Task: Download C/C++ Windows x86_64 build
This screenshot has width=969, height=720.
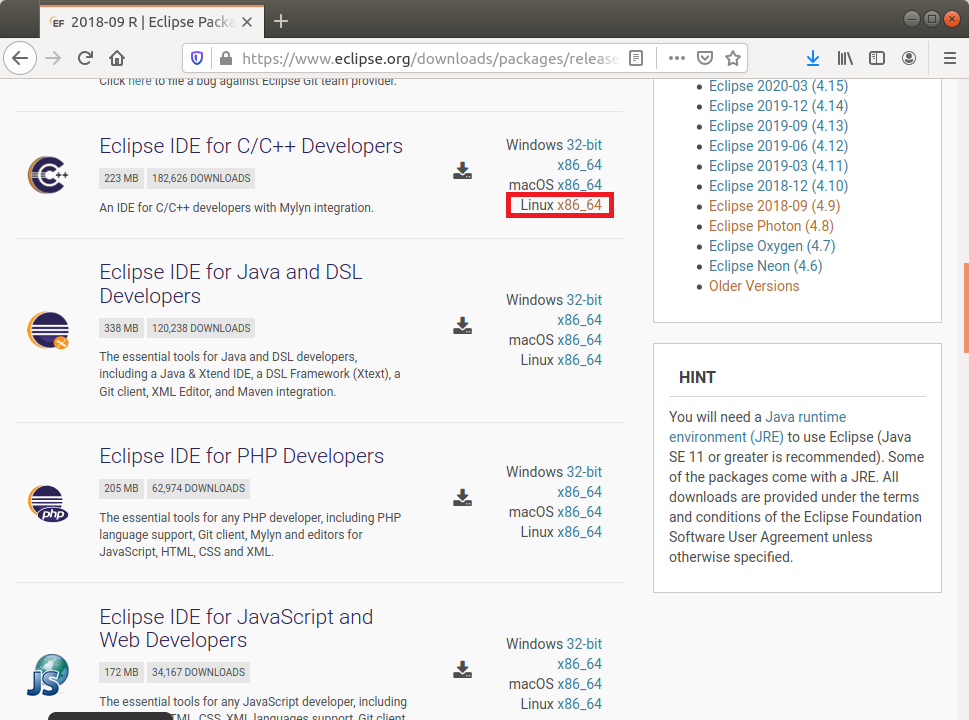Action: tap(579, 165)
